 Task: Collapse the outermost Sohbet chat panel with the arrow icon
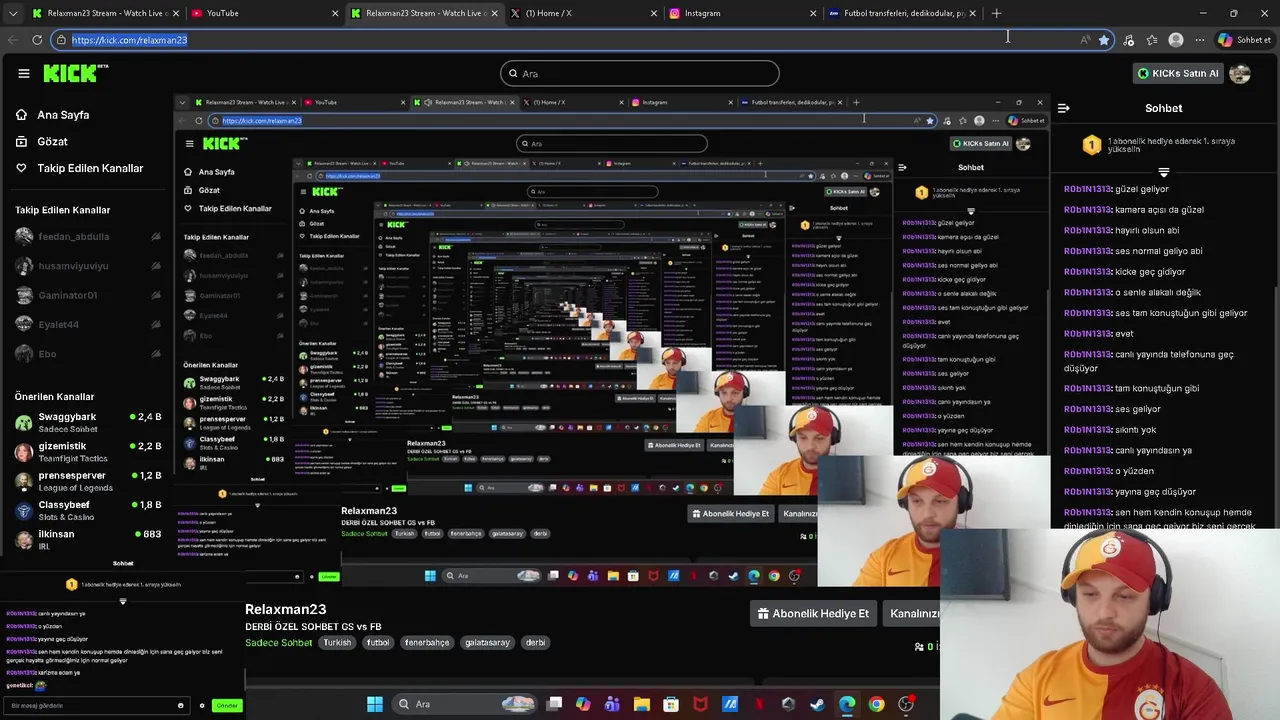click(1064, 108)
